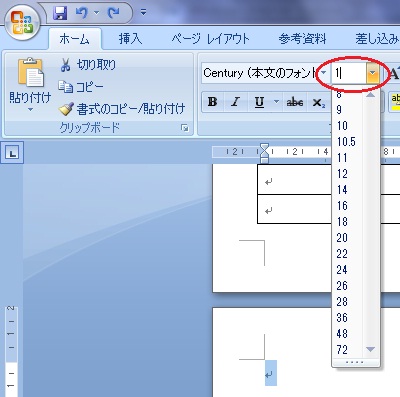Toggle strikethrough formatting

pos(295,102)
